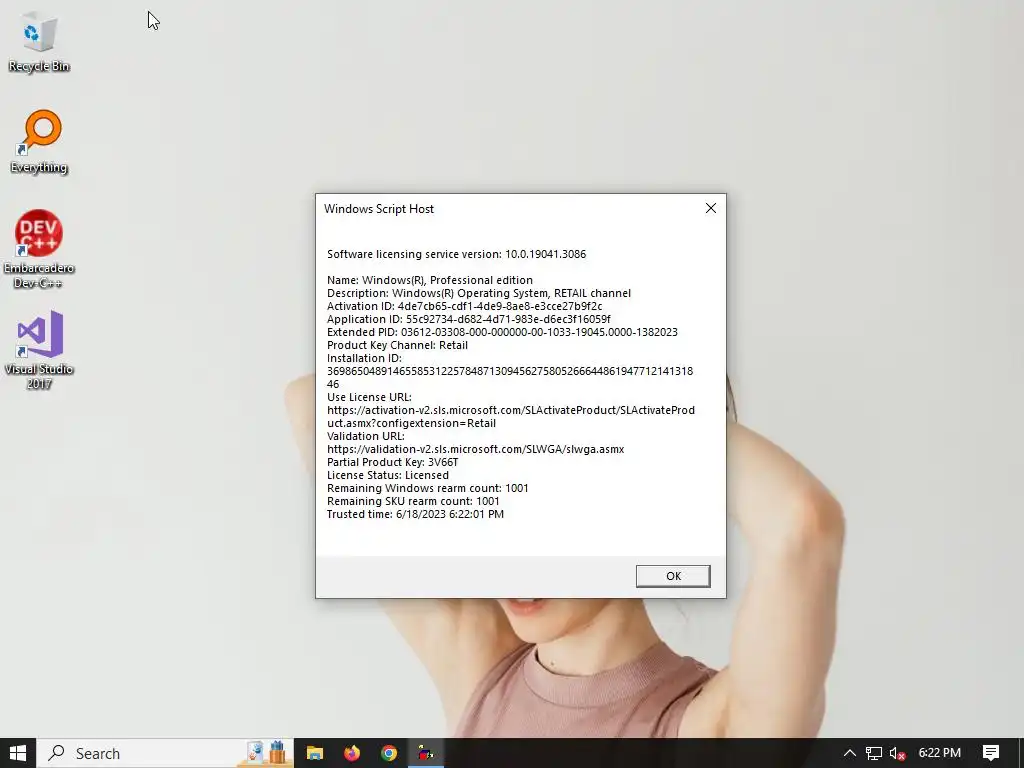Click the Remaining SKU rearm count line

pyautogui.click(x=413, y=502)
